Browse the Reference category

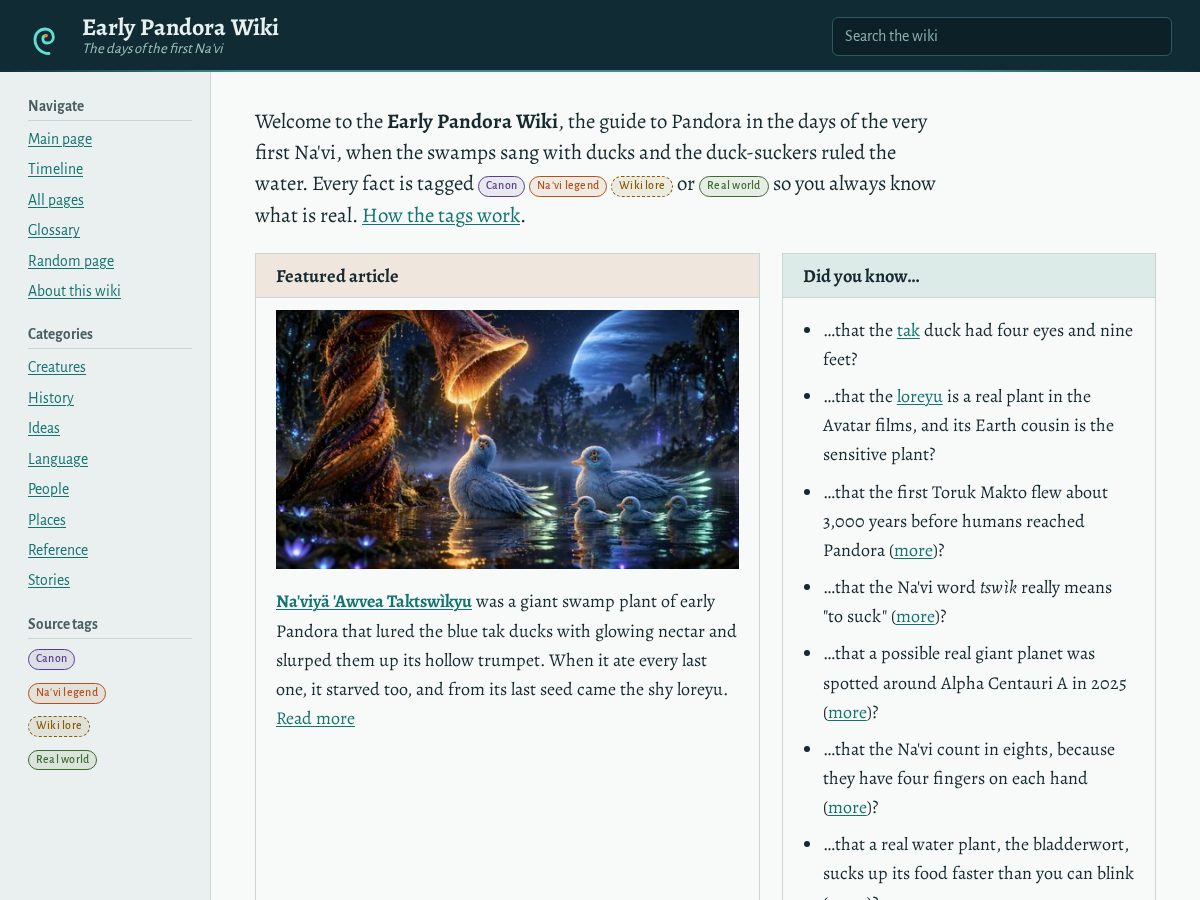(x=58, y=550)
